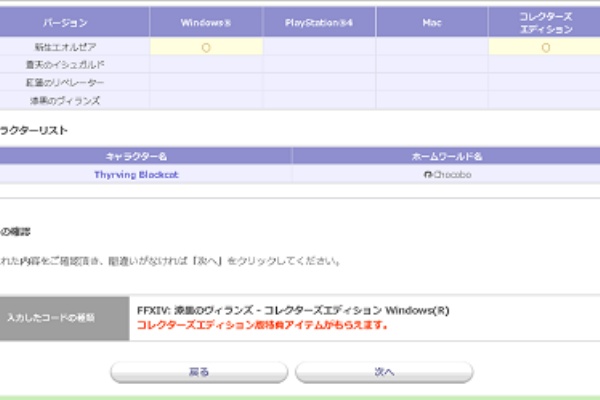Click the コレクターズエディション column header

coord(545,23)
